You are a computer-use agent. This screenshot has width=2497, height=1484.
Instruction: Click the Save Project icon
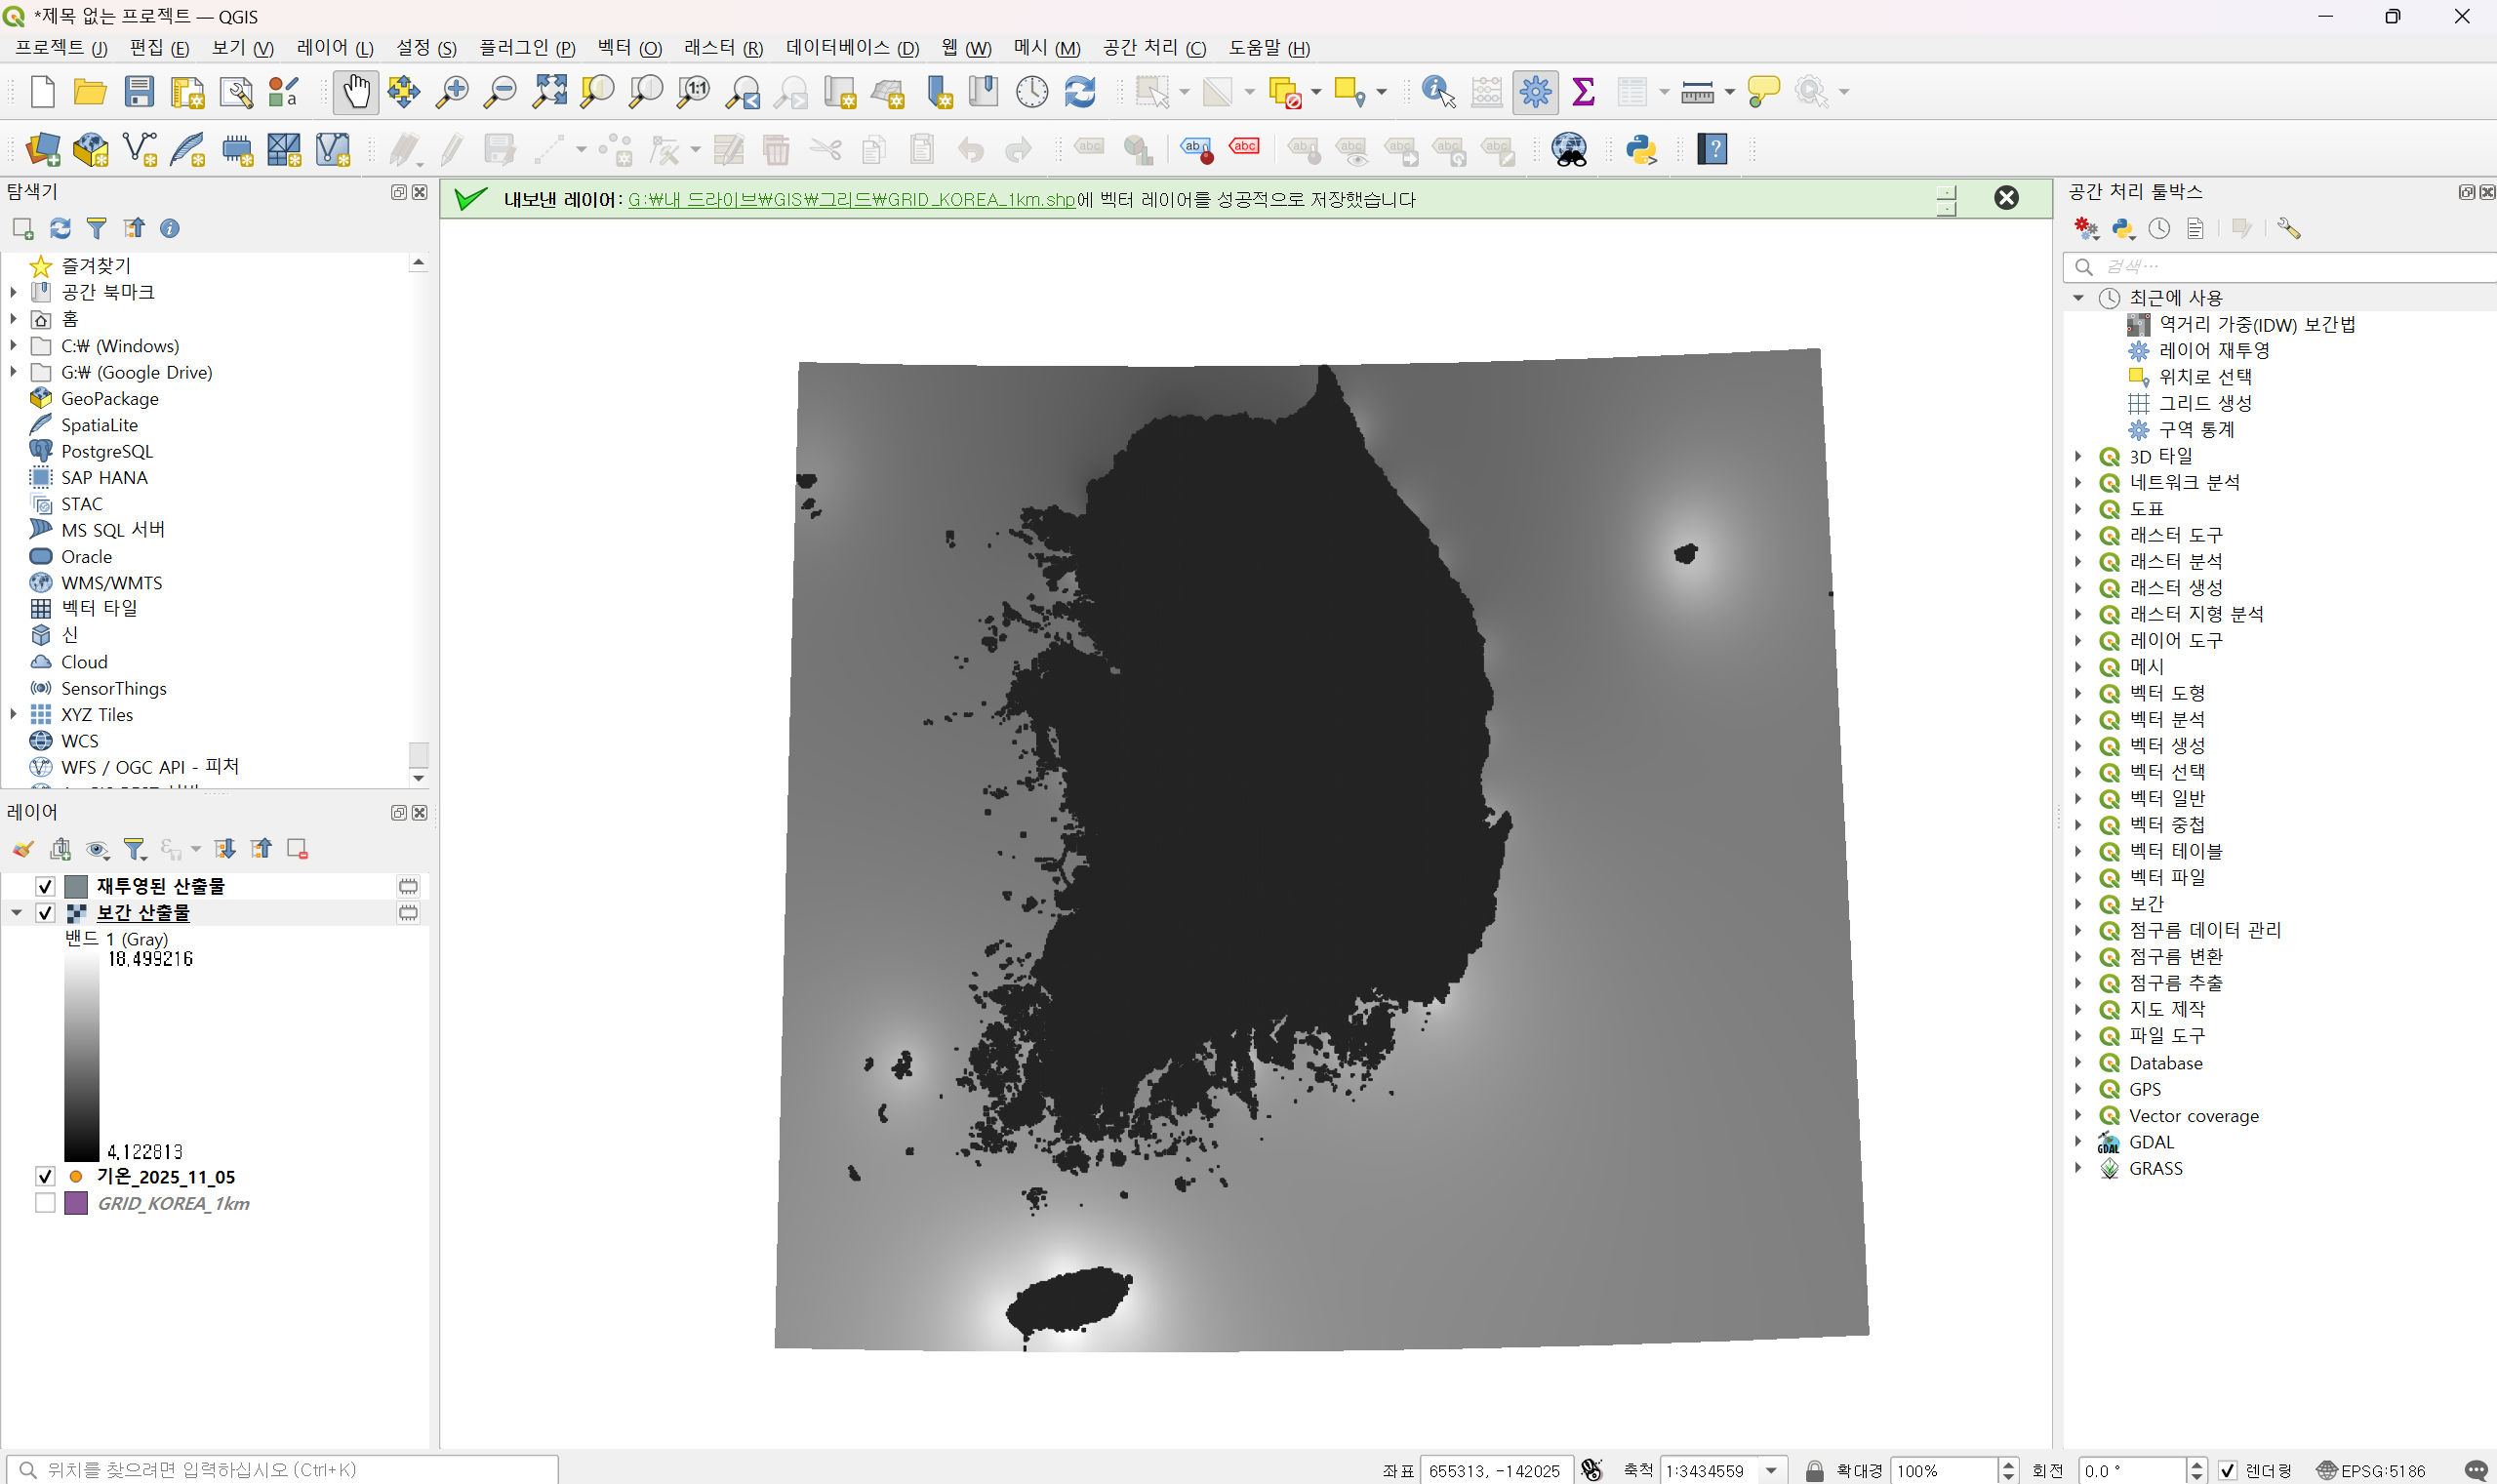coord(139,92)
